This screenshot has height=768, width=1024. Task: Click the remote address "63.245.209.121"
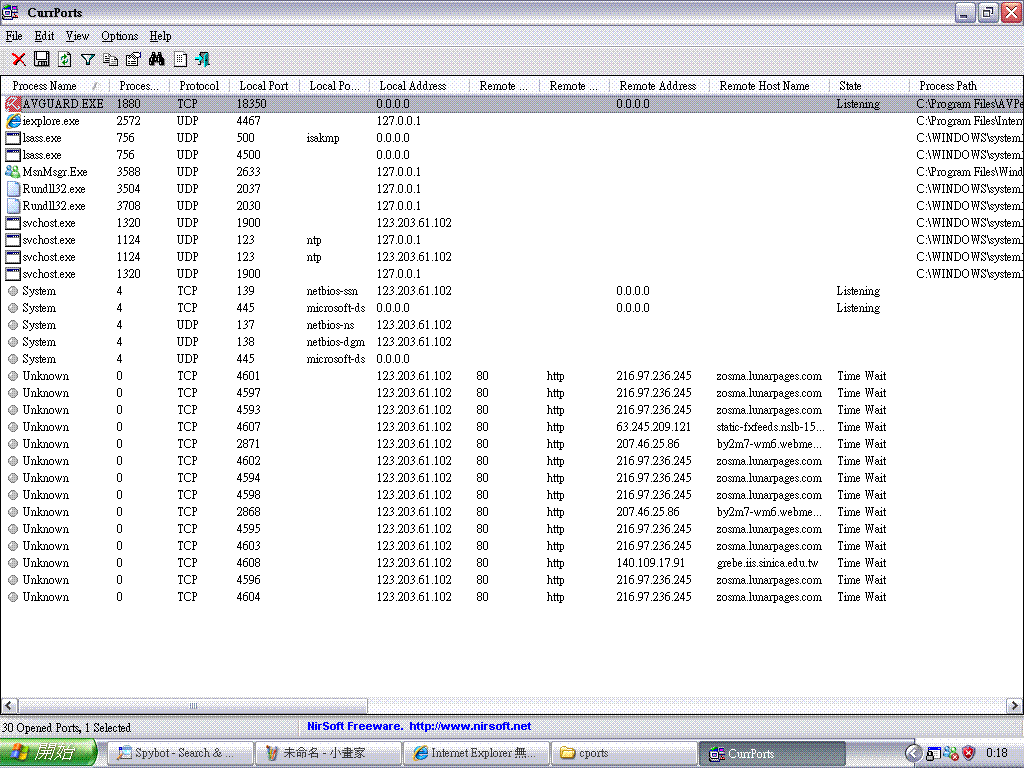(653, 426)
